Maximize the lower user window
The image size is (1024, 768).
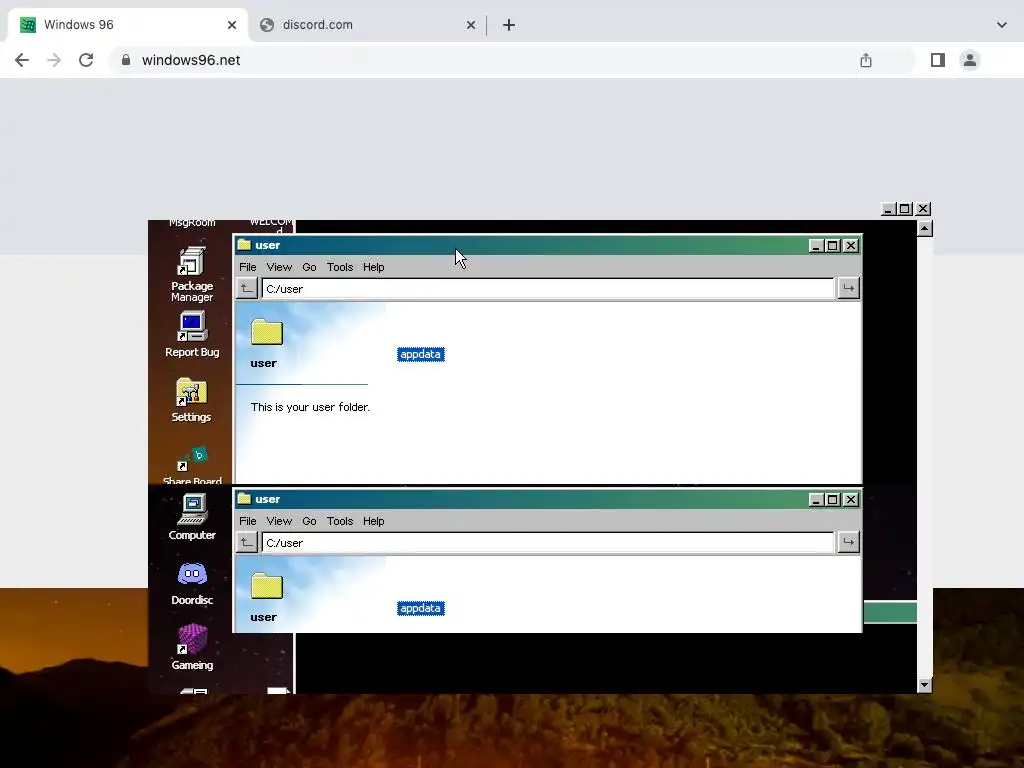(x=833, y=500)
